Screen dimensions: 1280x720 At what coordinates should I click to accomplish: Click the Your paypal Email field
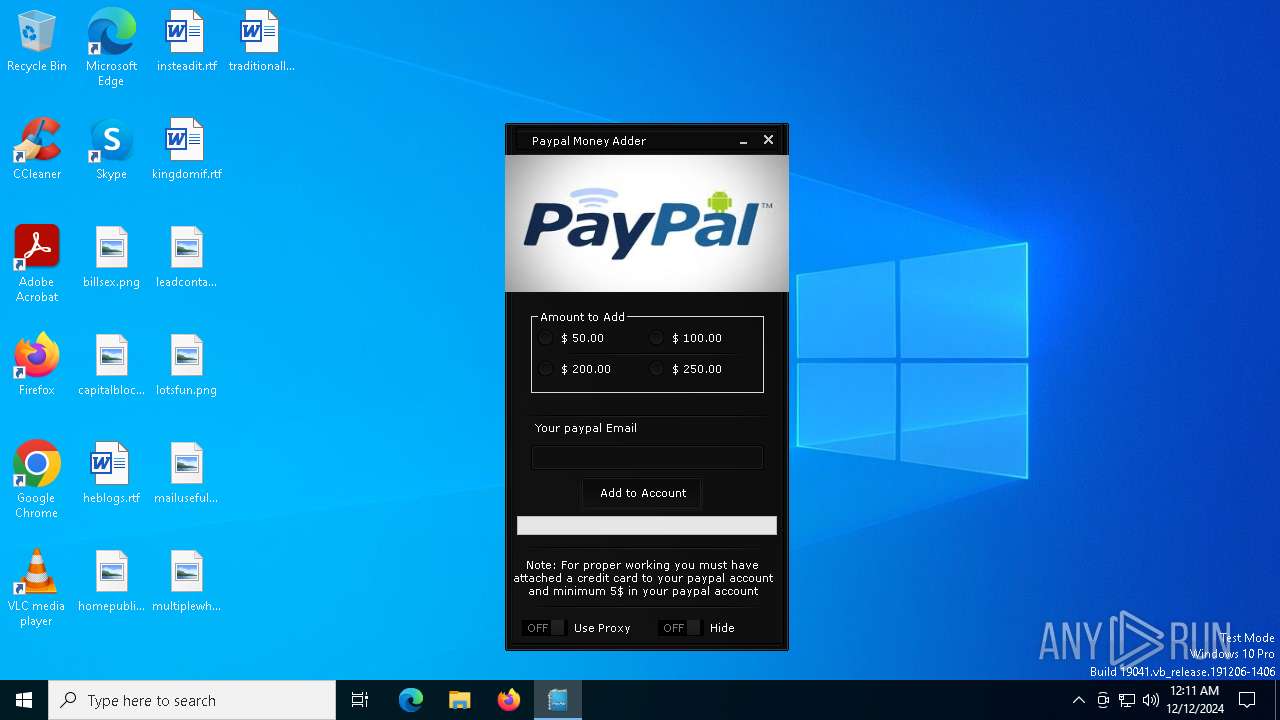[x=647, y=458]
